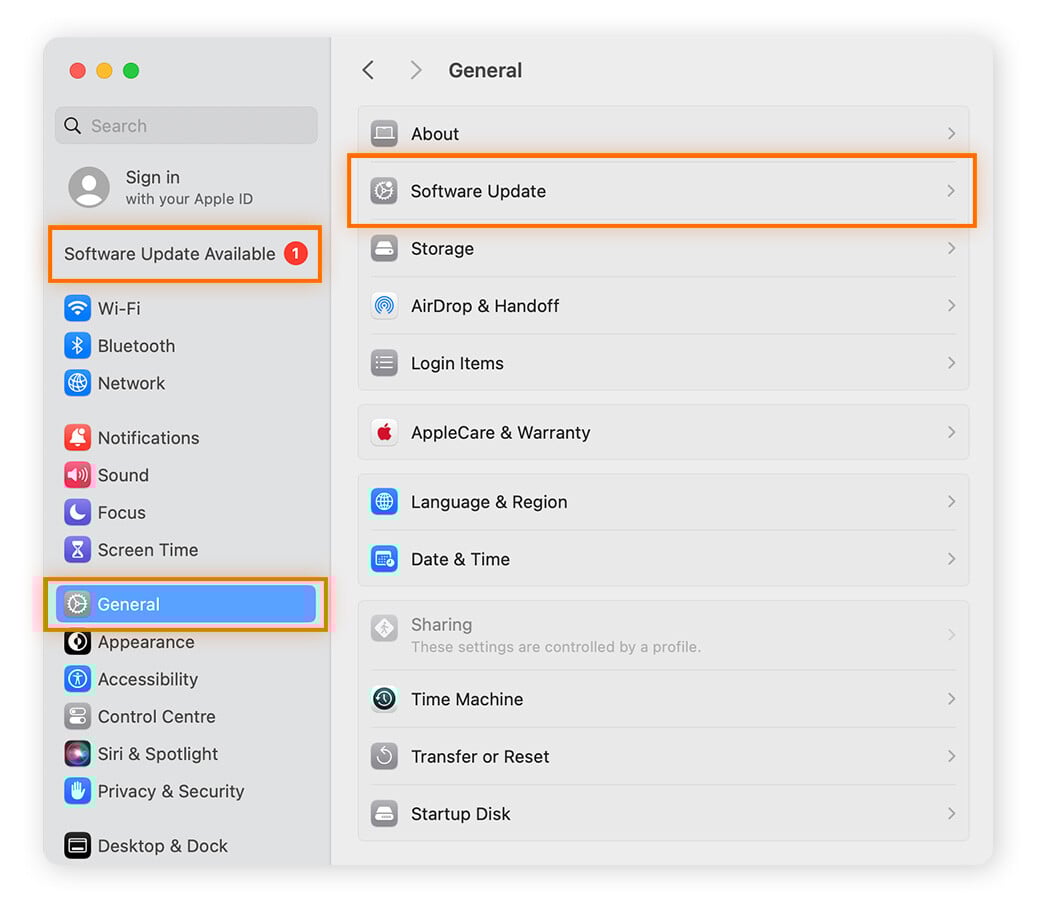
Task: Open Siri & Spotlight icon
Action: point(77,754)
